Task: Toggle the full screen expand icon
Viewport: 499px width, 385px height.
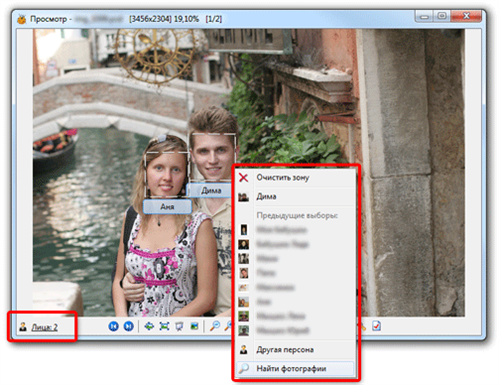Action: tap(164, 326)
